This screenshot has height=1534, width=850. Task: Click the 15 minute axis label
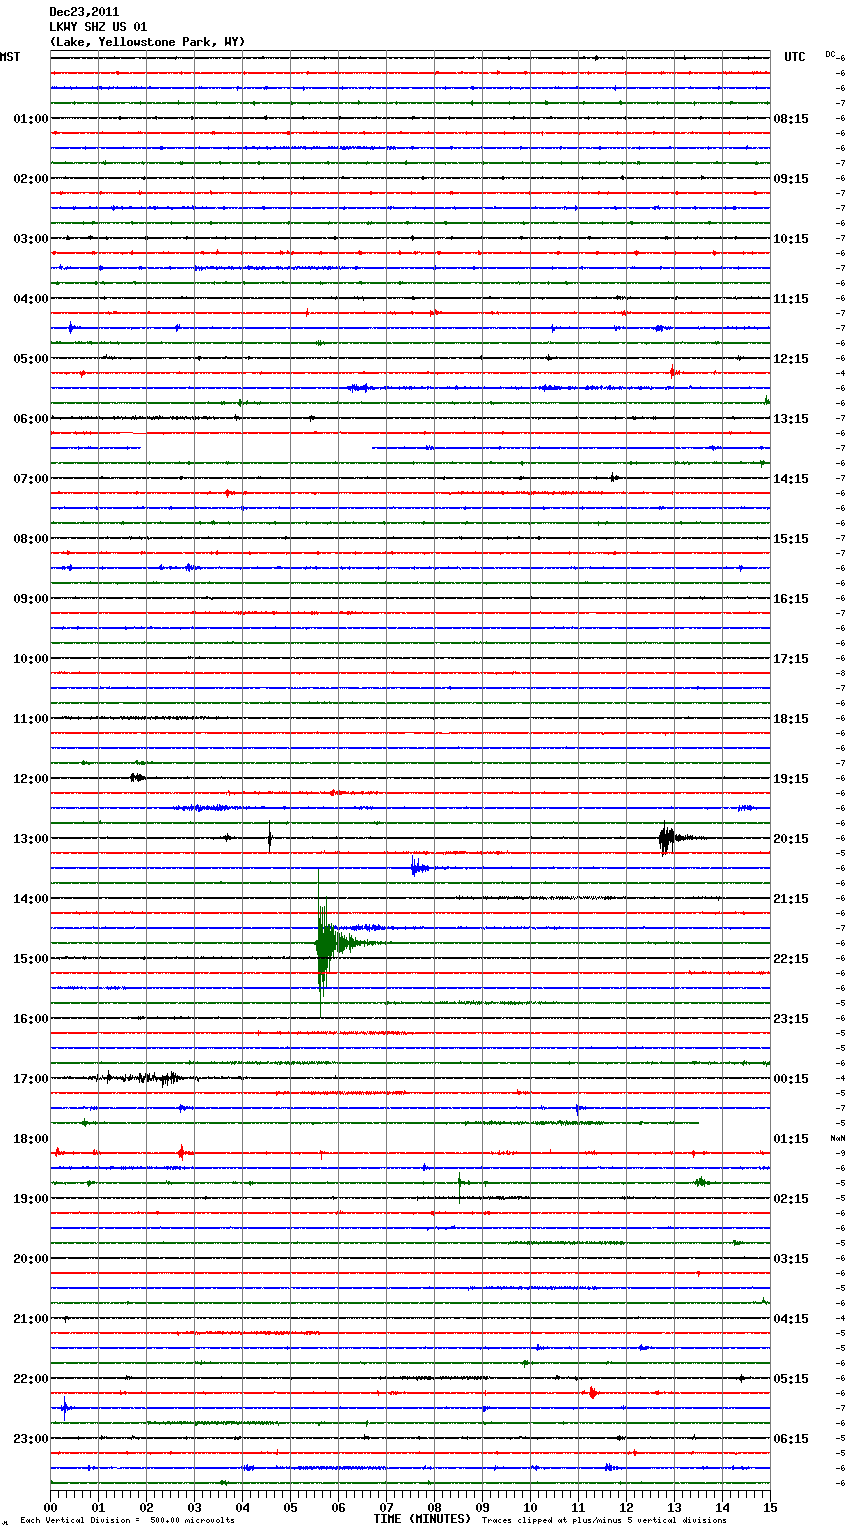pos(770,1506)
